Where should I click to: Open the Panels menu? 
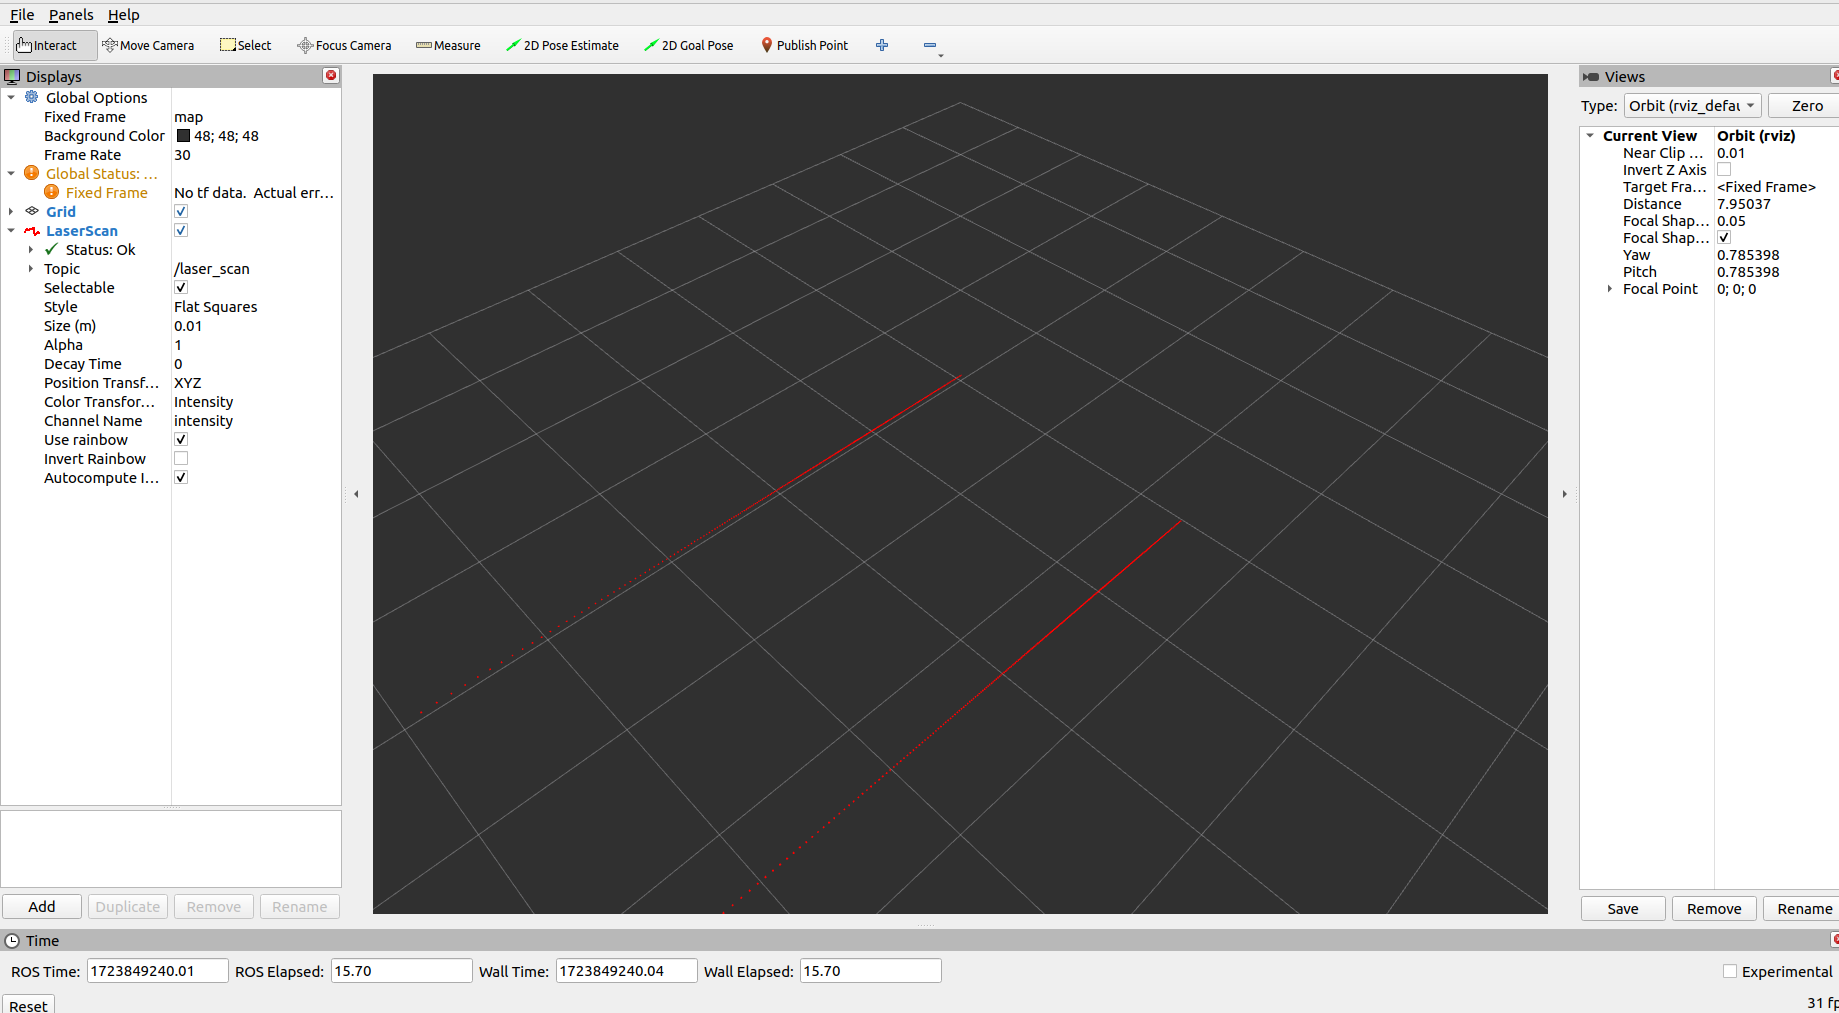coord(70,15)
